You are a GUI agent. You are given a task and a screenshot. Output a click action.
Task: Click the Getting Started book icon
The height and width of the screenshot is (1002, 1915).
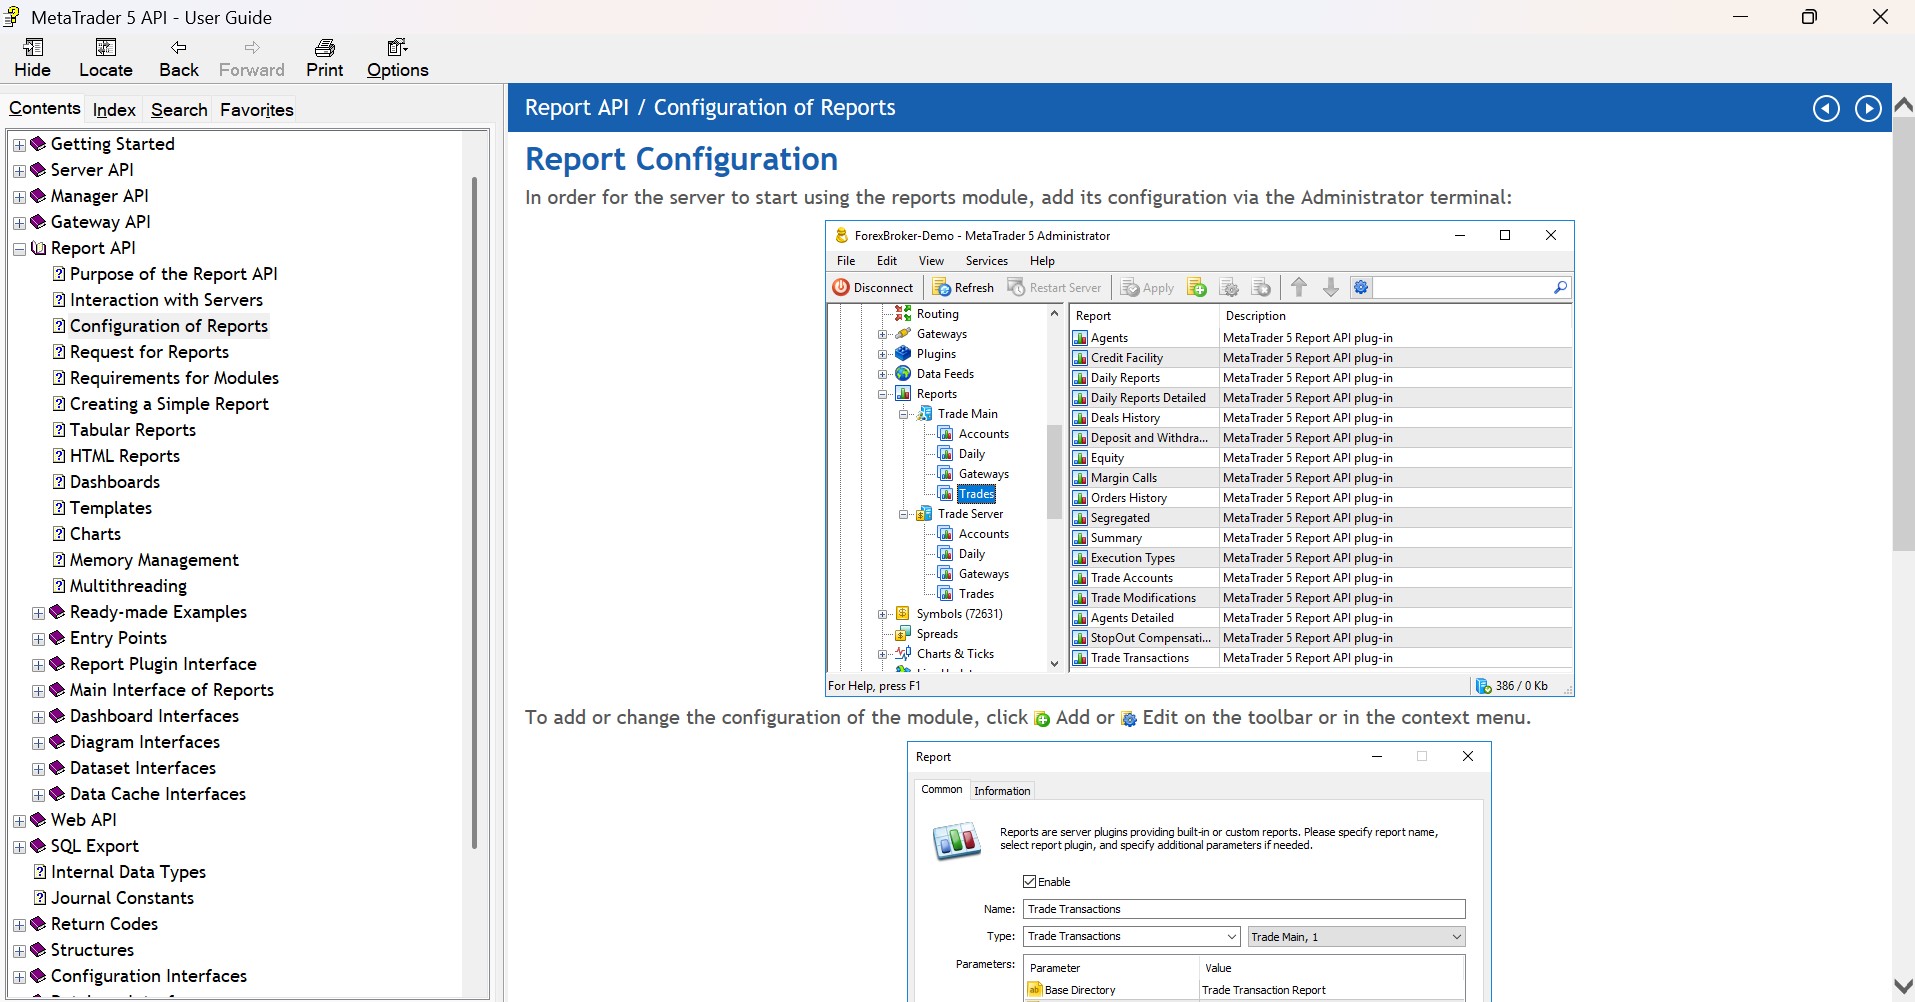pos(39,144)
